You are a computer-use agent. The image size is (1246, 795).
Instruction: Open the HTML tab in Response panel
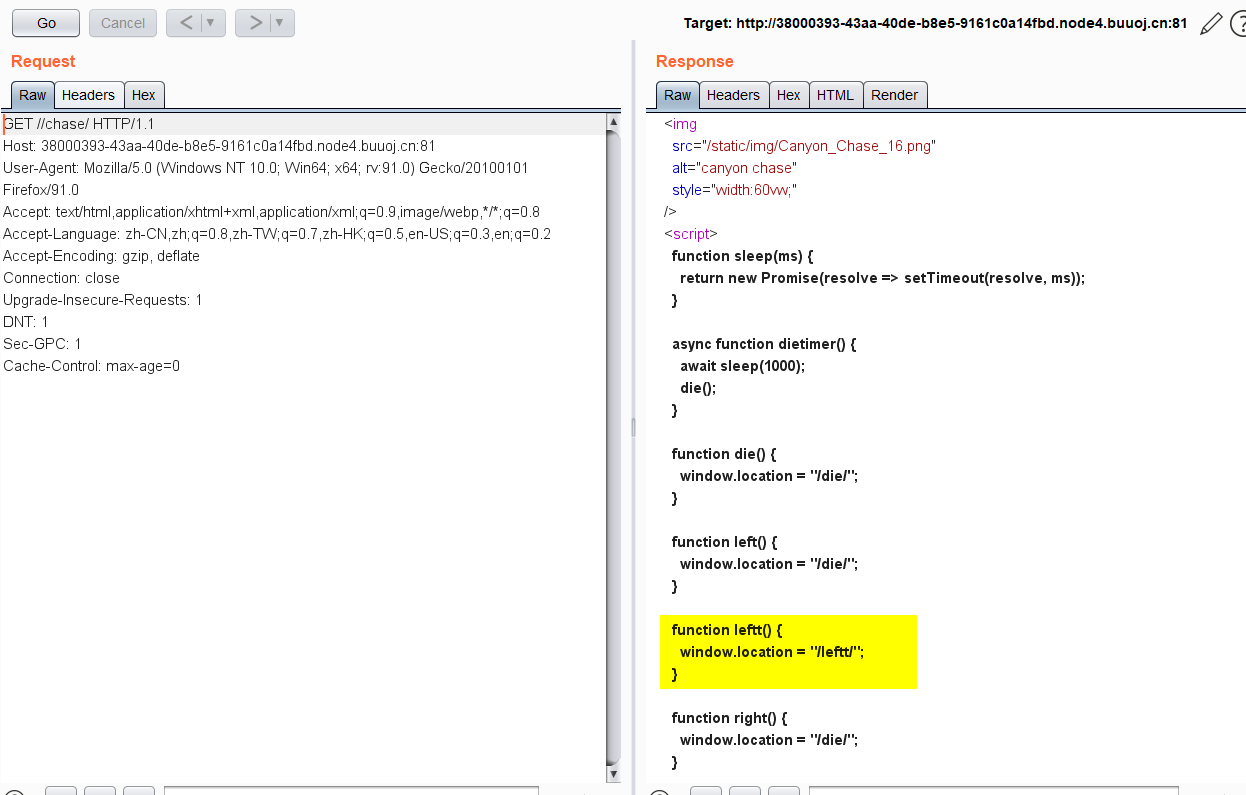[x=835, y=95]
